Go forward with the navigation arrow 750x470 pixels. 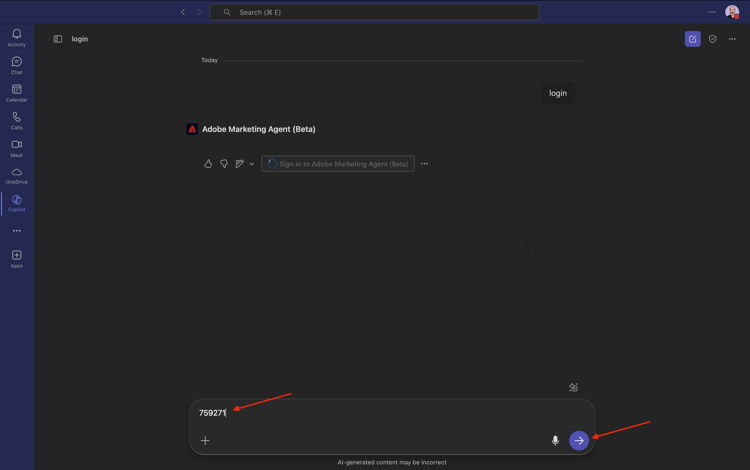pos(199,12)
